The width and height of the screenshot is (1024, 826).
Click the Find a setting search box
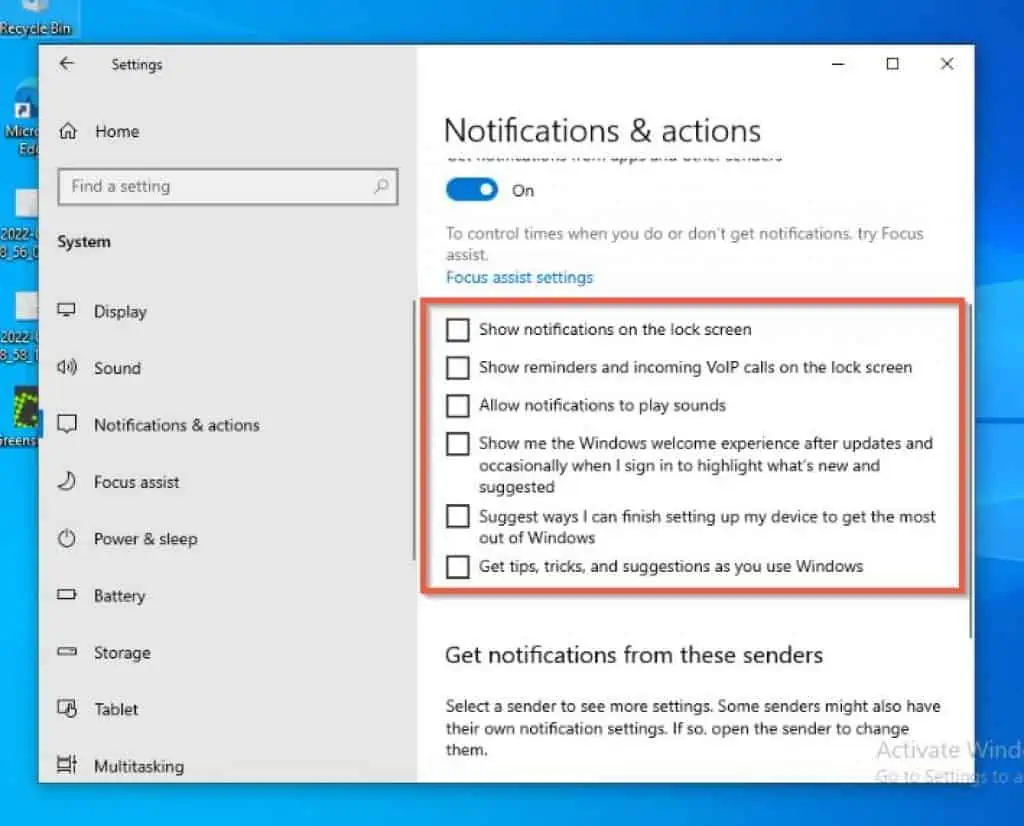pyautogui.click(x=220, y=186)
